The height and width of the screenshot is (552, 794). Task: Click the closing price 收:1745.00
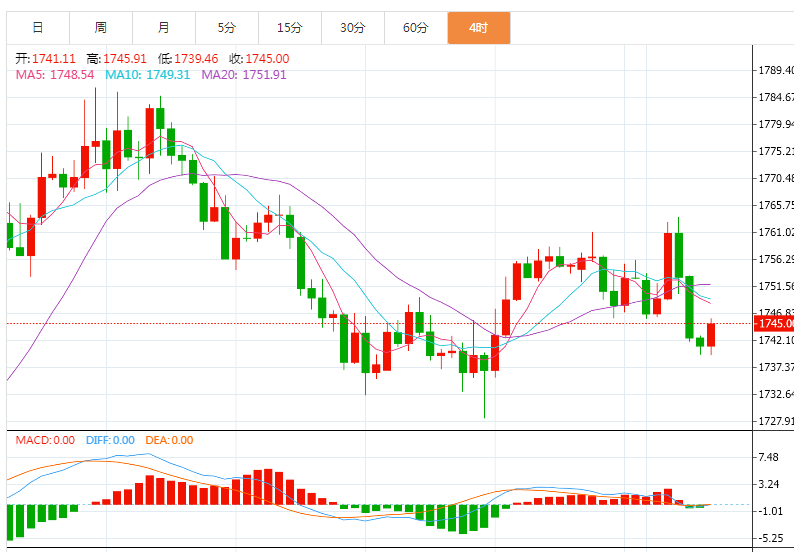coord(259,59)
